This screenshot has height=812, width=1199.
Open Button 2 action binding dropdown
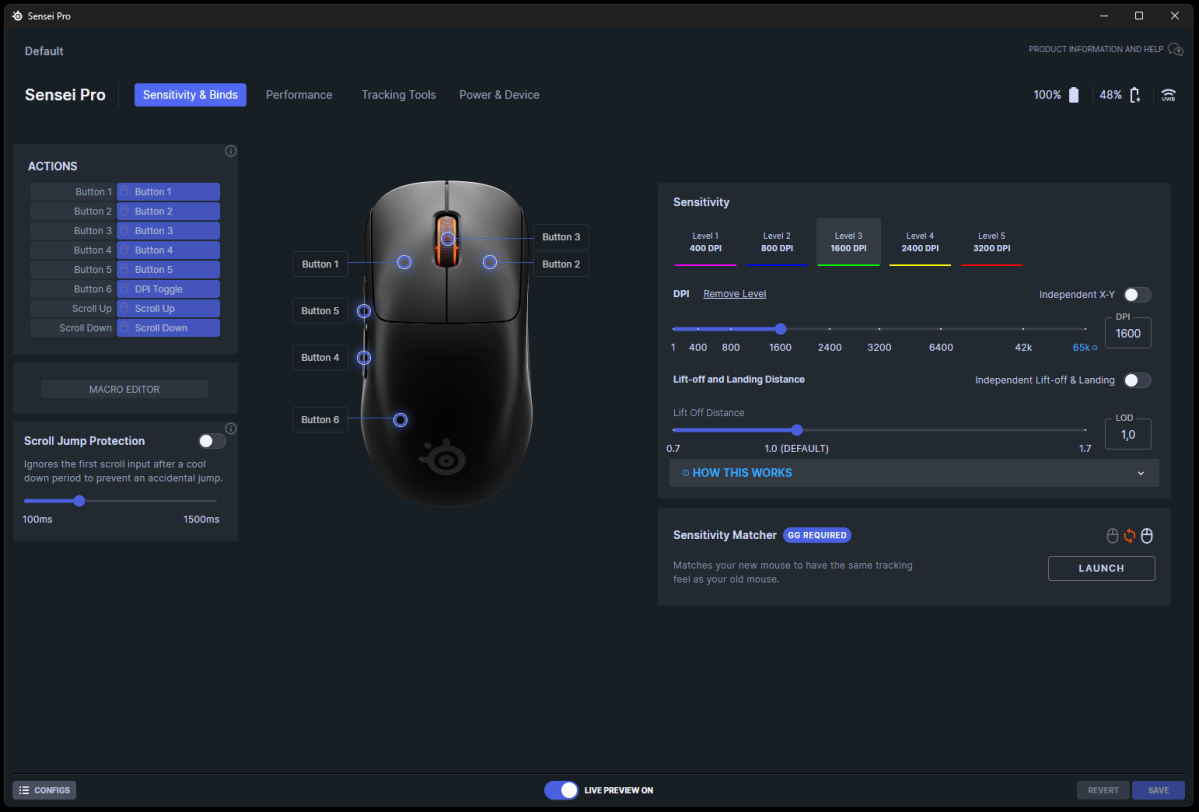tap(168, 211)
